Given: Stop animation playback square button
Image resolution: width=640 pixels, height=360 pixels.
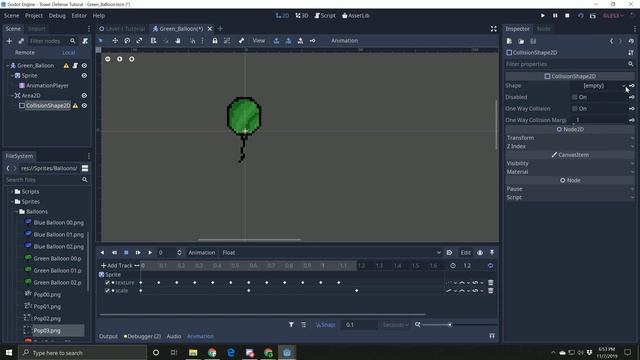Looking at the screenshot, I should (126, 253).
